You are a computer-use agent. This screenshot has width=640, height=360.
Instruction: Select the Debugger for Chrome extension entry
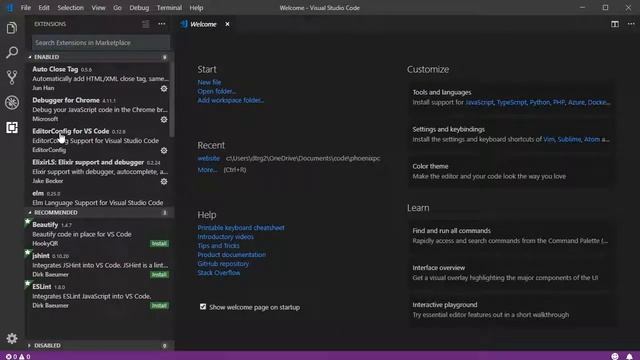coord(98,109)
